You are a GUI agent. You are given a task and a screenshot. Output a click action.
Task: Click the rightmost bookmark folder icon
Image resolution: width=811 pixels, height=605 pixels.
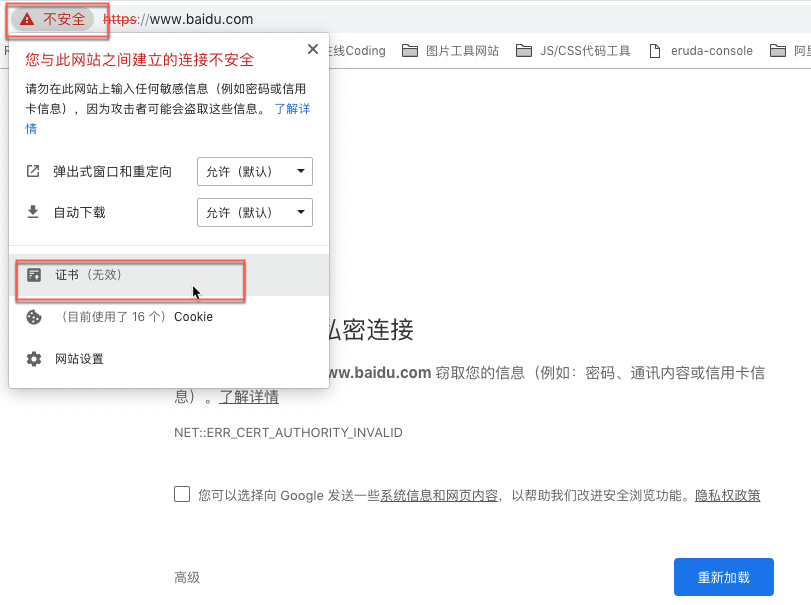[x=777, y=51]
